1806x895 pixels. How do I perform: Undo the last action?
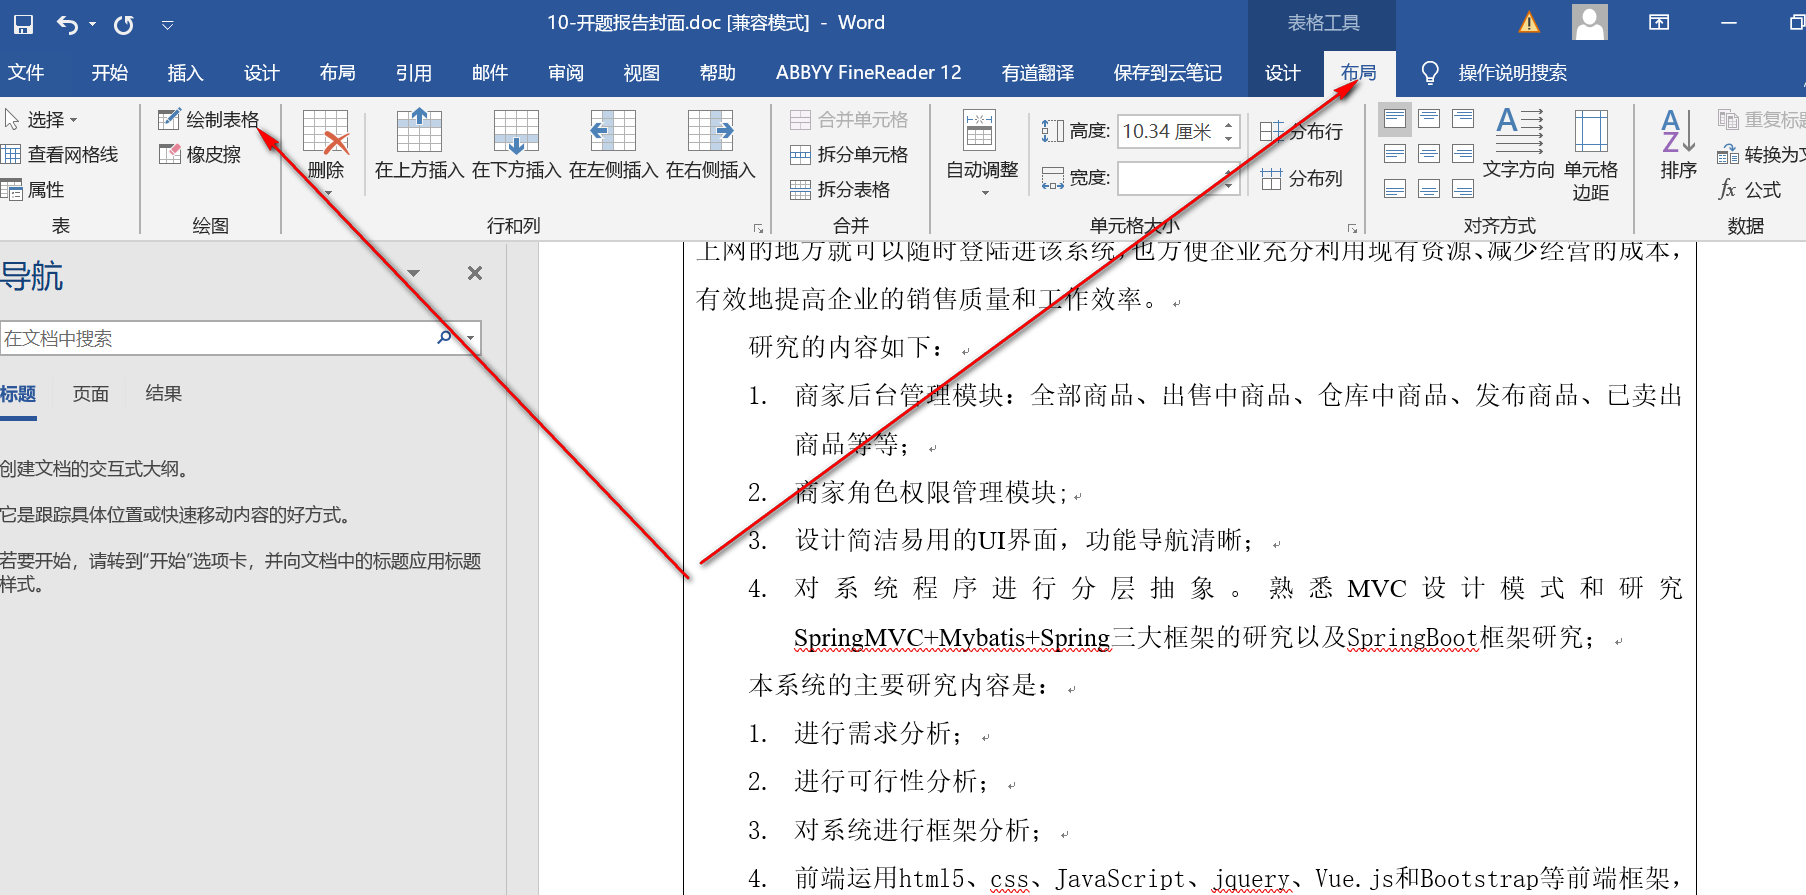67,24
